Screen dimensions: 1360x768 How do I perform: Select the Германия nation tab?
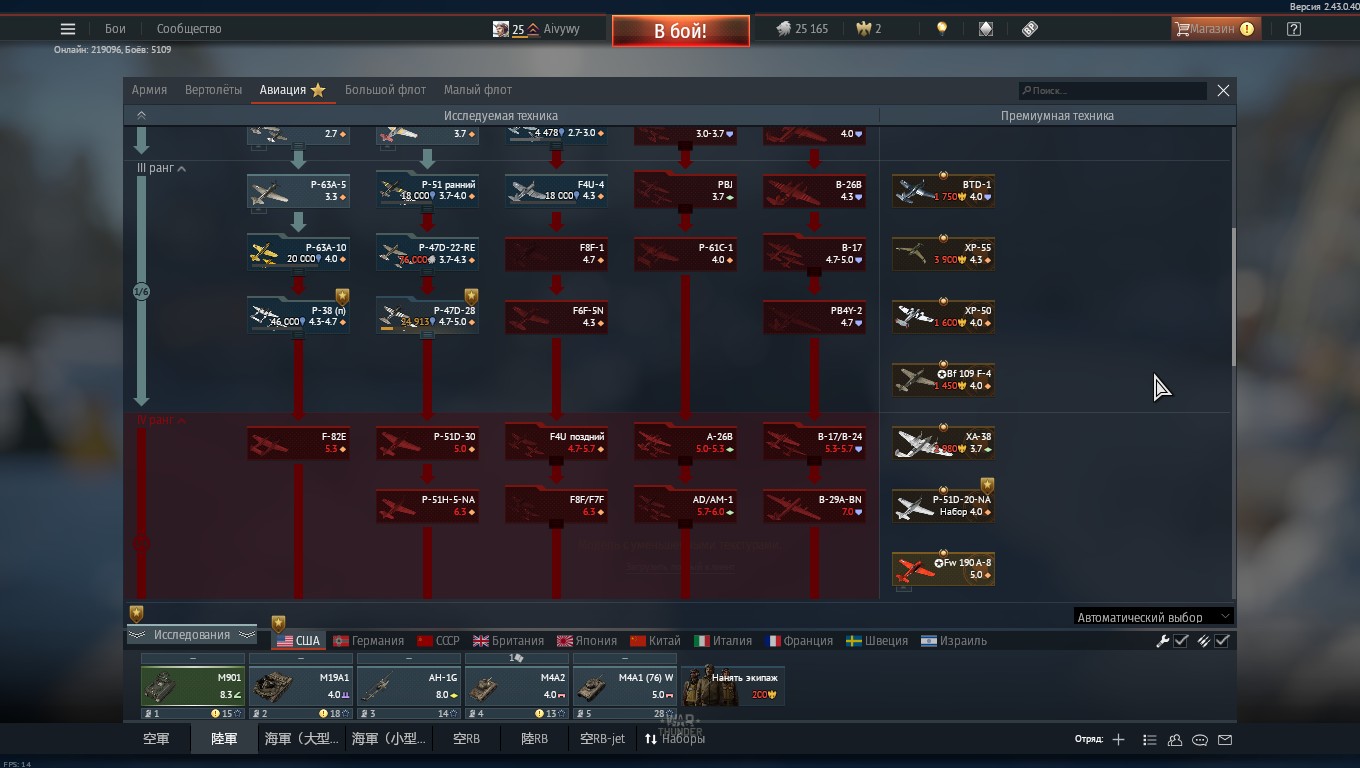click(368, 641)
